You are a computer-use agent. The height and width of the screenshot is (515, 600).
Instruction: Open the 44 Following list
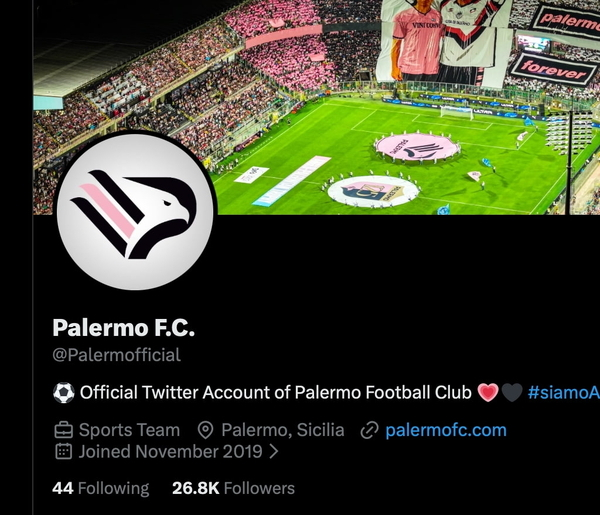tap(101, 488)
